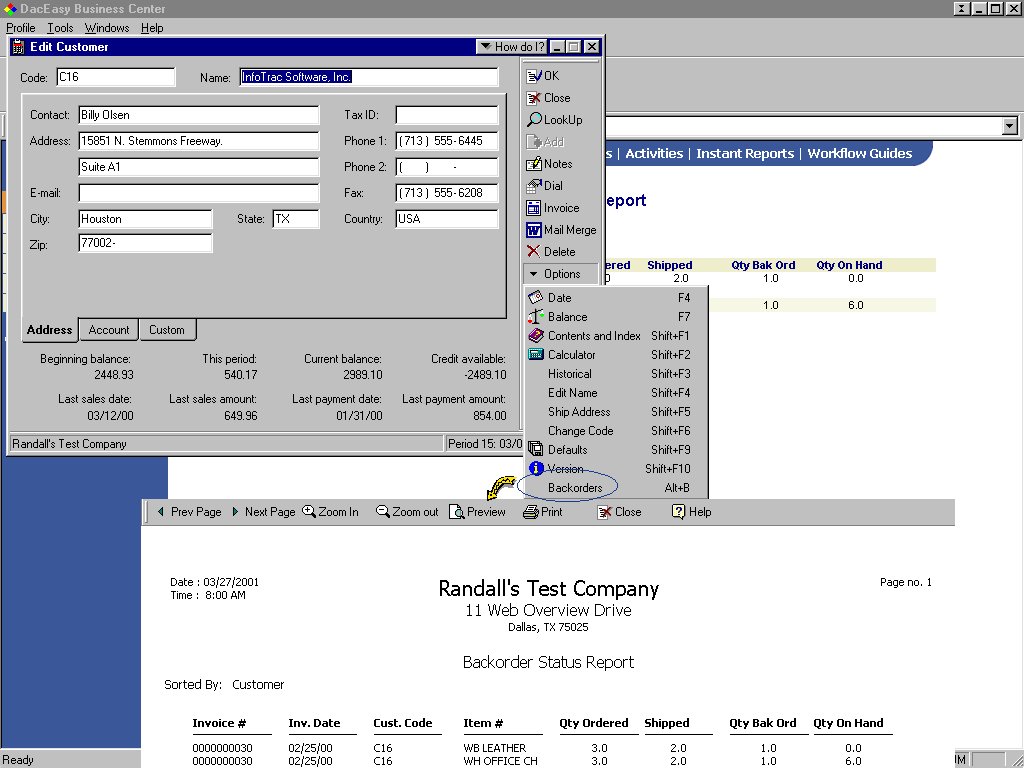Launch Mail Merge Word icon
The width and height of the screenshot is (1024, 768).
point(534,230)
